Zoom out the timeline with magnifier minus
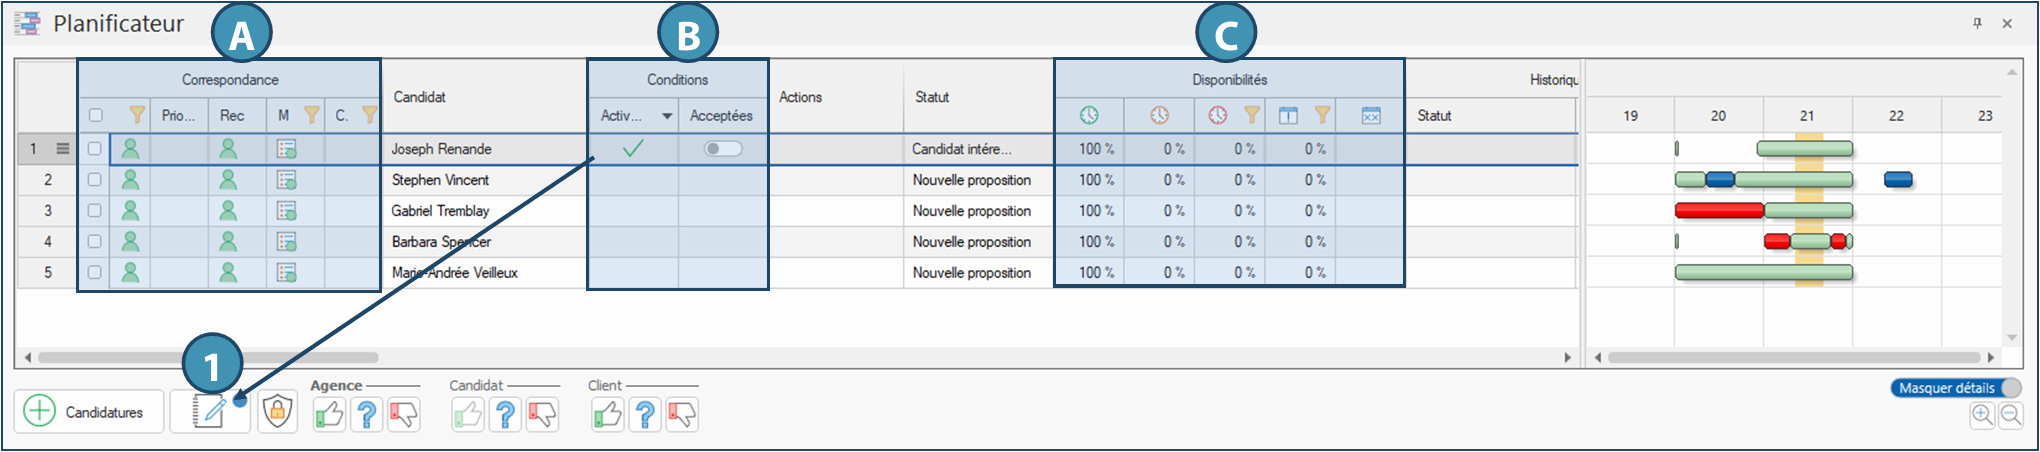 (2010, 415)
